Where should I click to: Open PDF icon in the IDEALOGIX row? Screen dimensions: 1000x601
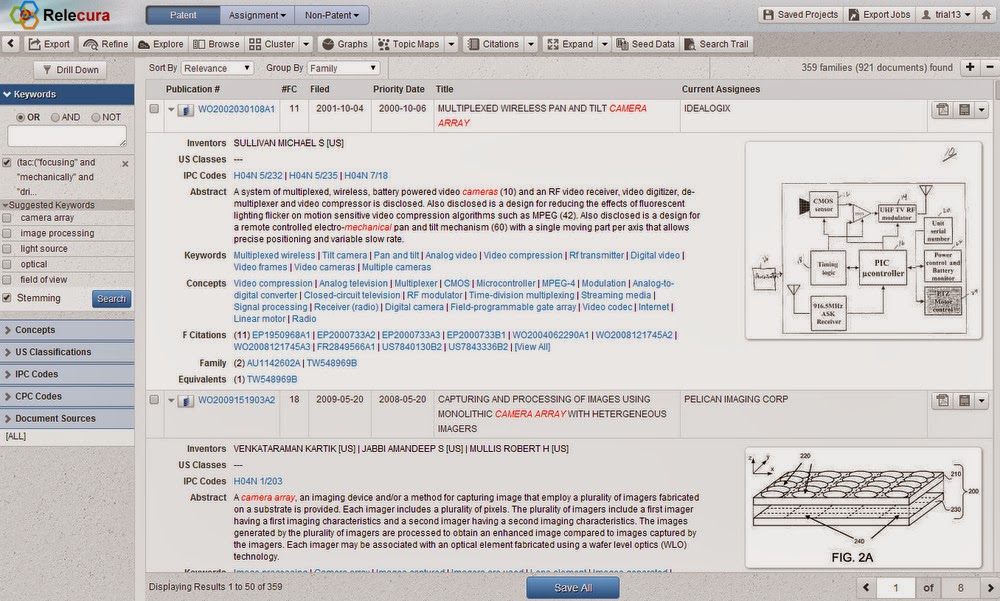[x=943, y=110]
